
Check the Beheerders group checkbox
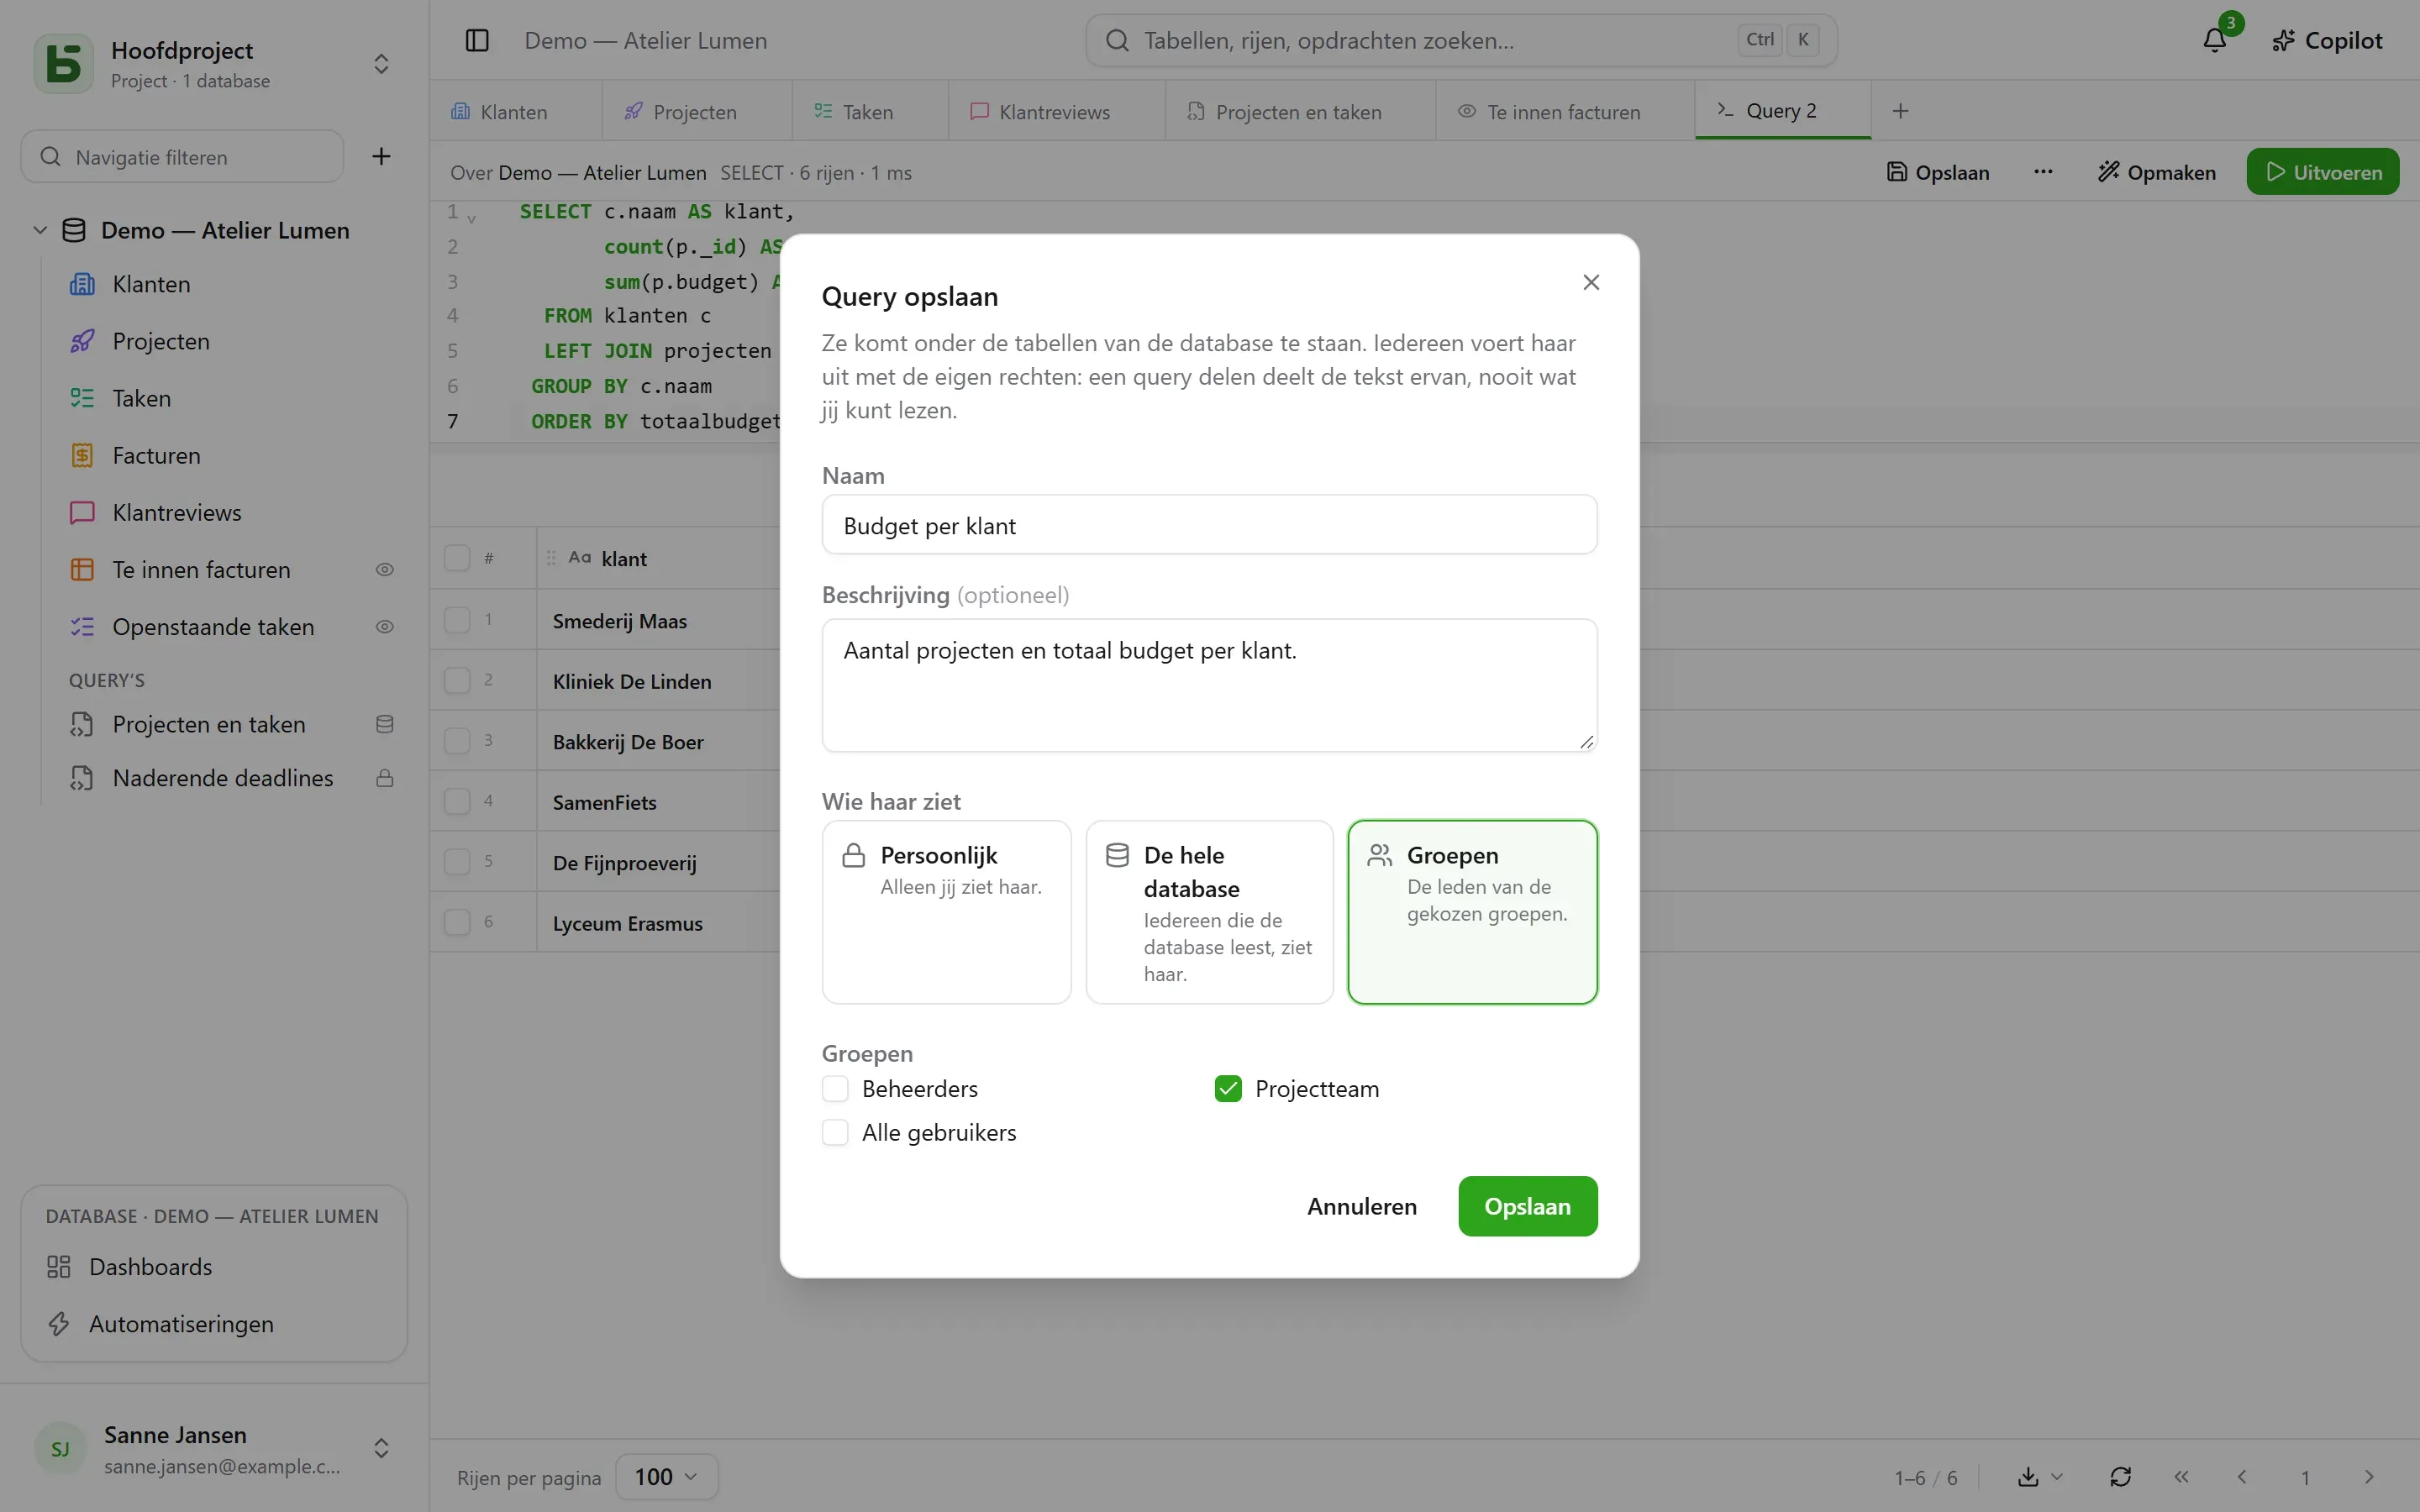click(x=835, y=1088)
